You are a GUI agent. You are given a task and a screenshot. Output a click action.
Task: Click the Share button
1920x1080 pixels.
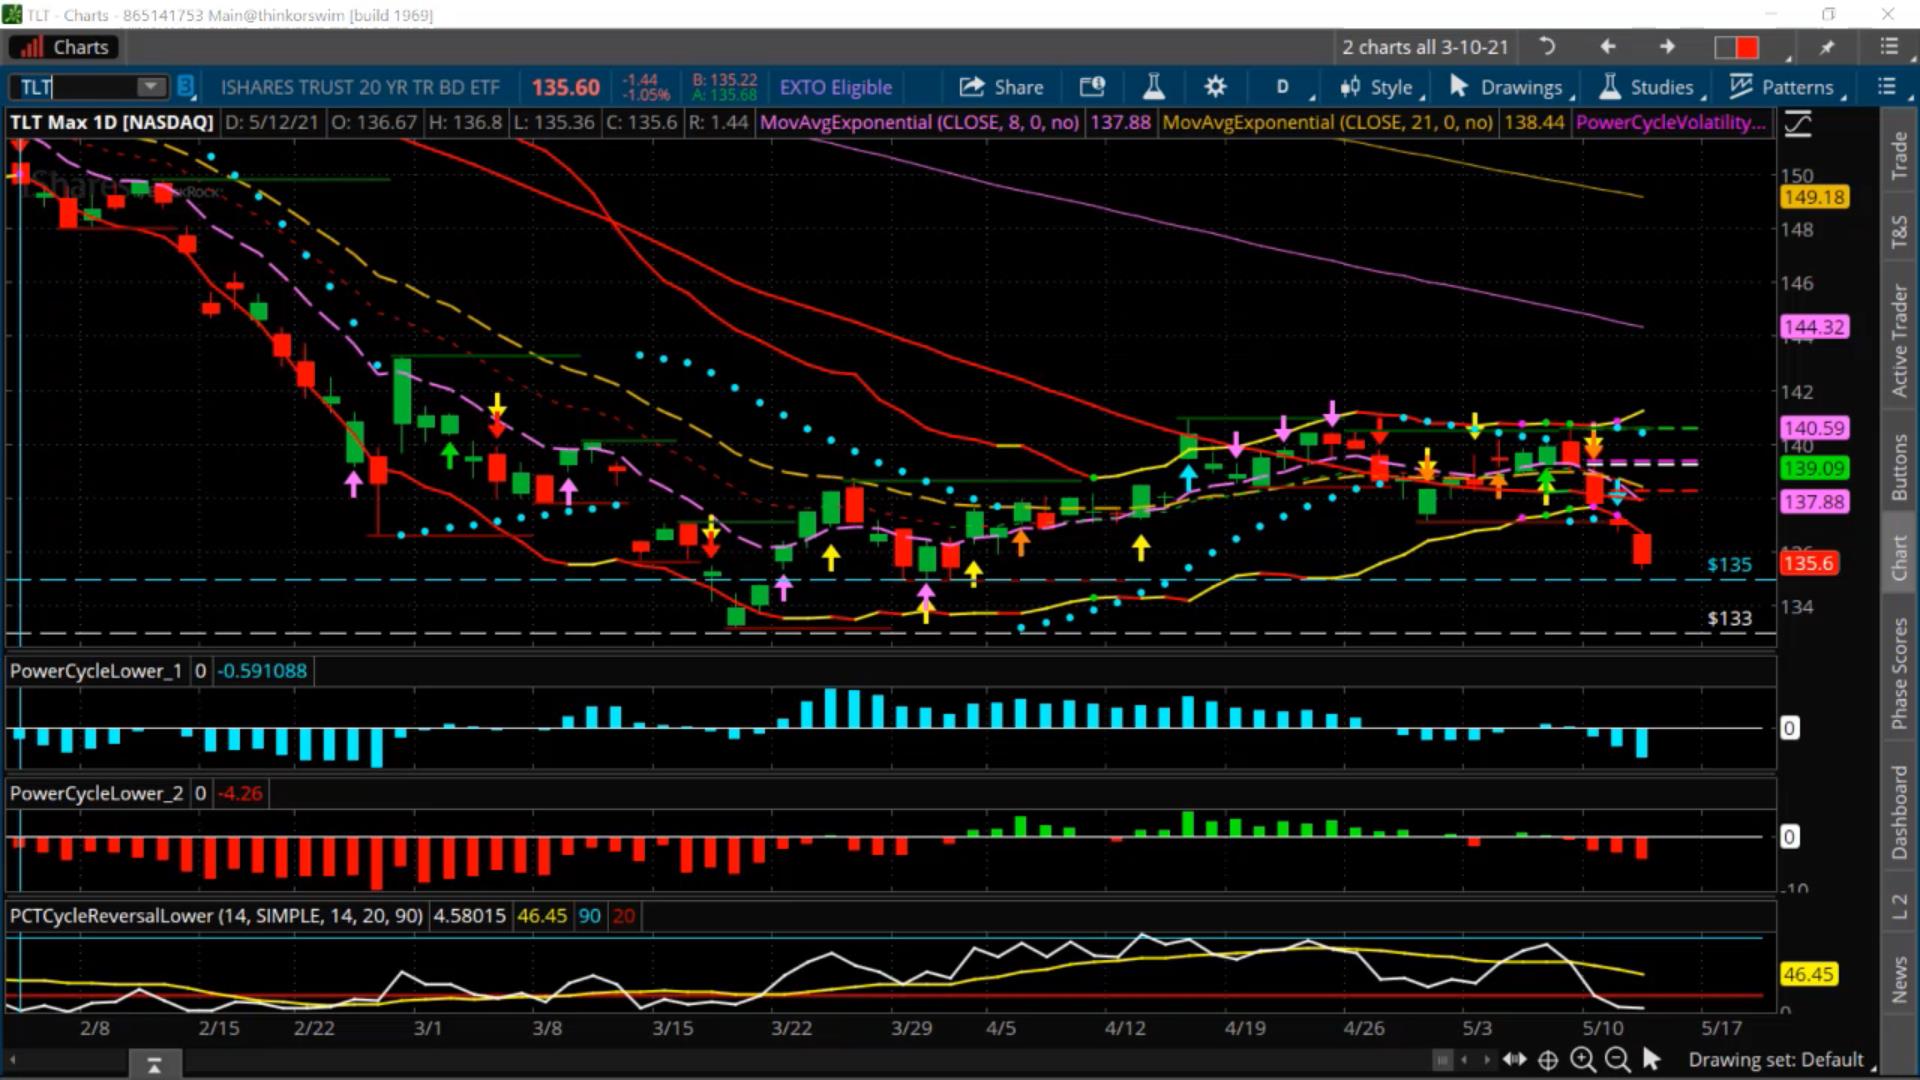tap(1001, 87)
